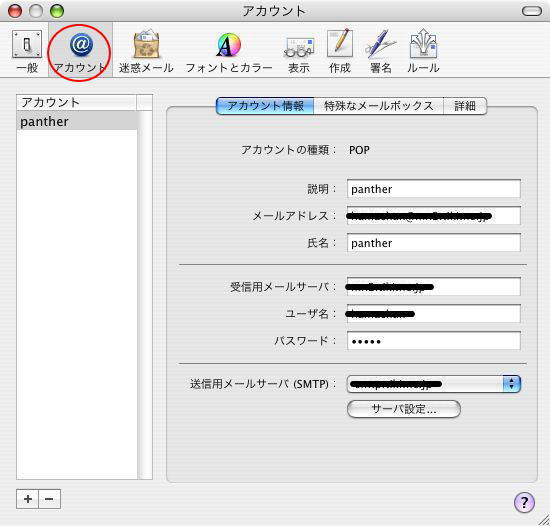The width and height of the screenshot is (550, 526).
Task: Switch to アカウント情報 tab
Action: (x=265, y=106)
